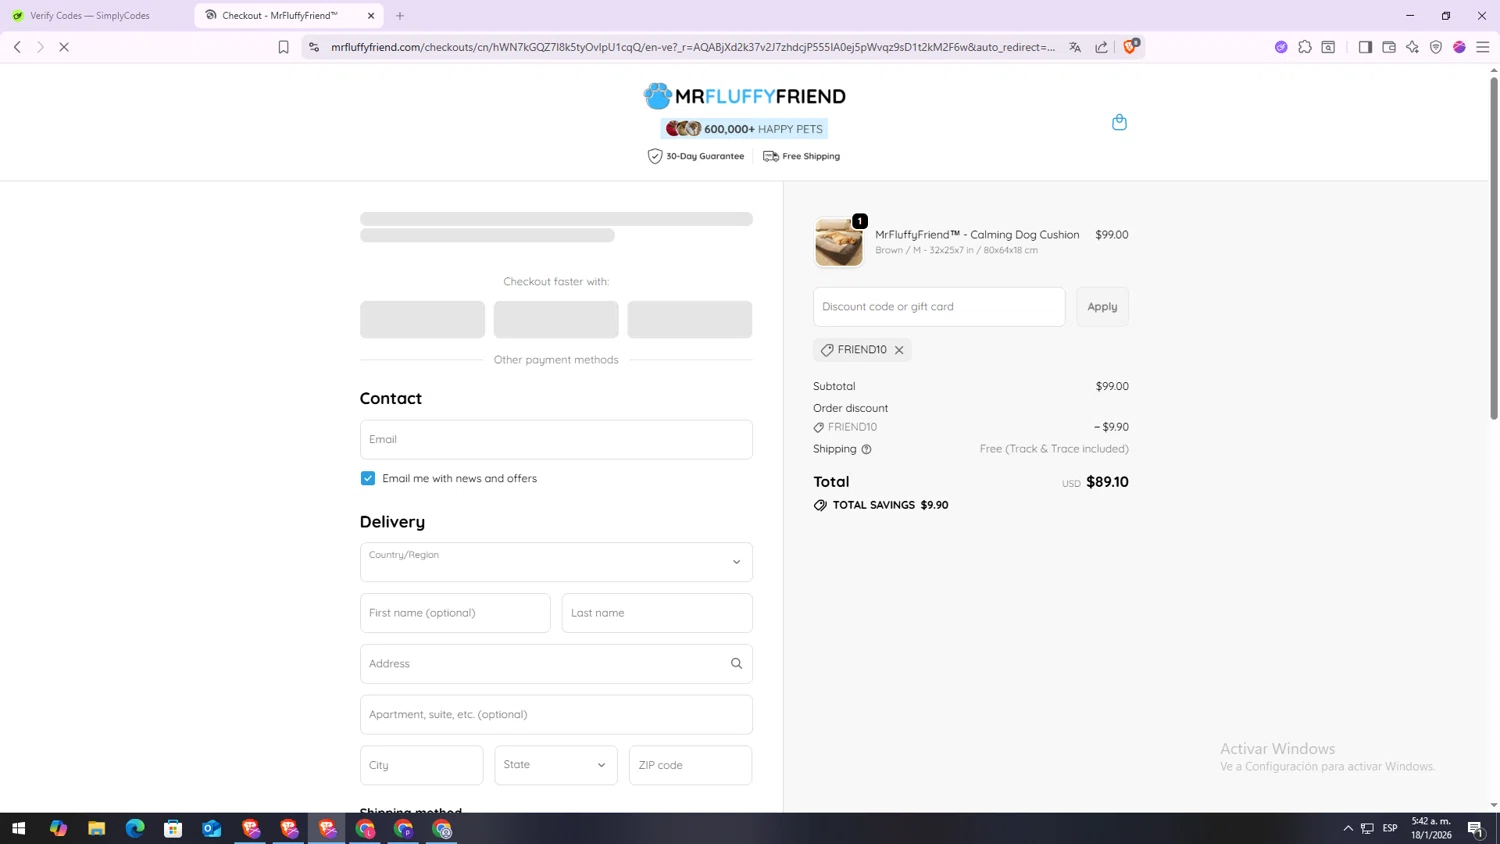Open the shopping bag cart icon
This screenshot has width=1500, height=844.
[x=1119, y=122]
